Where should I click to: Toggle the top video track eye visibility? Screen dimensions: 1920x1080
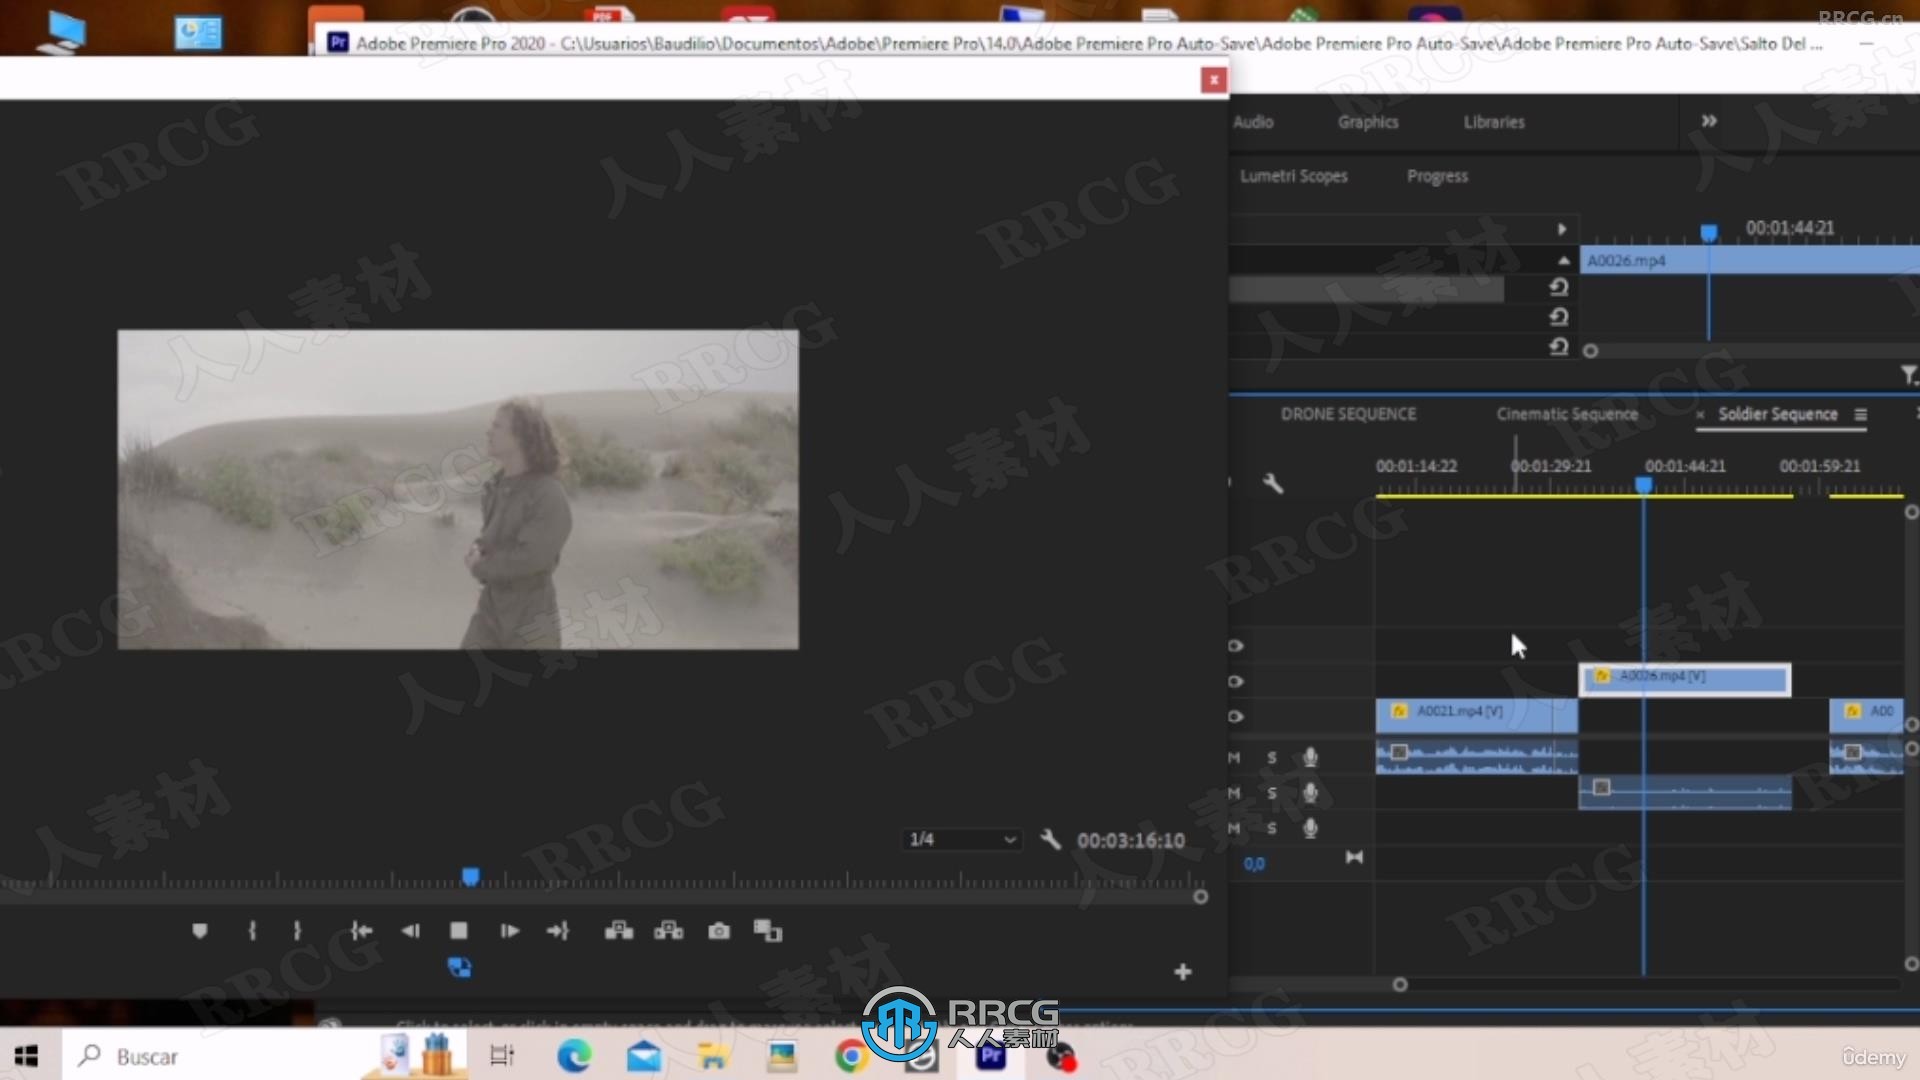pyautogui.click(x=1236, y=646)
